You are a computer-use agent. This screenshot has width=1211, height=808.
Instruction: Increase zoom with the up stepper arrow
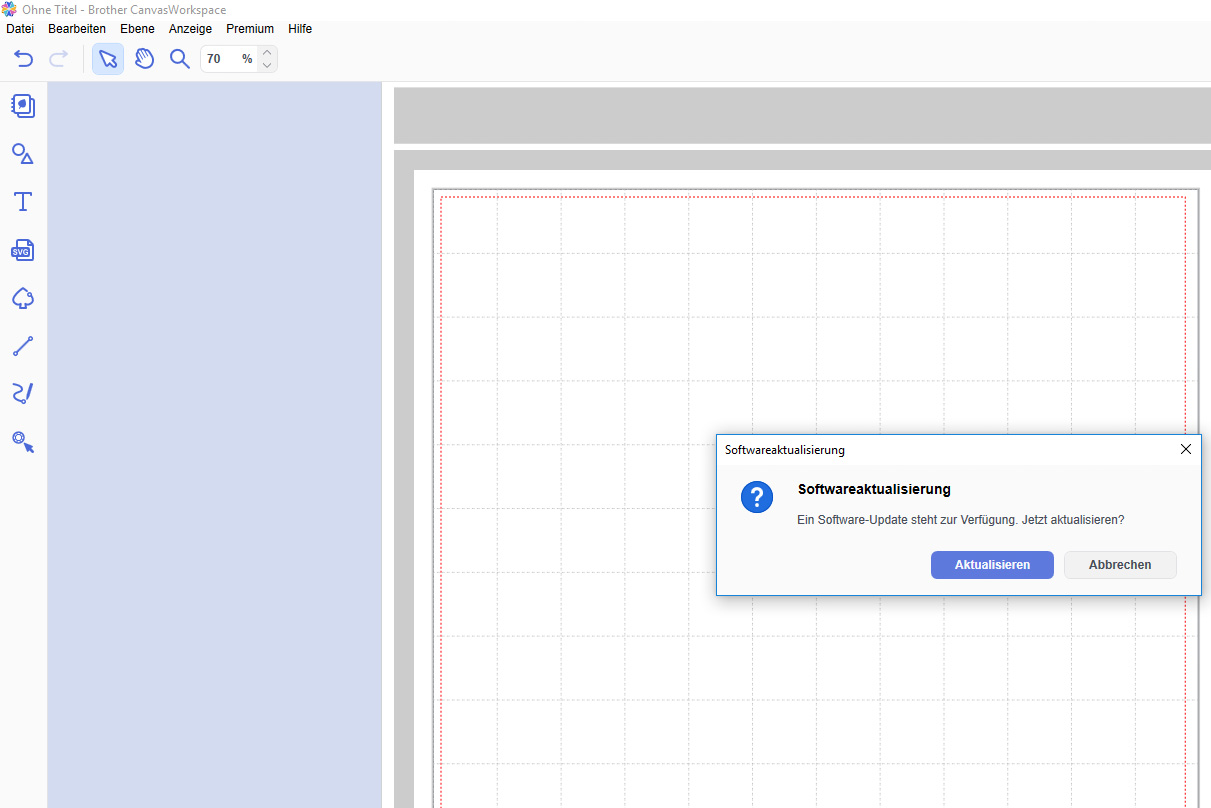(x=266, y=52)
